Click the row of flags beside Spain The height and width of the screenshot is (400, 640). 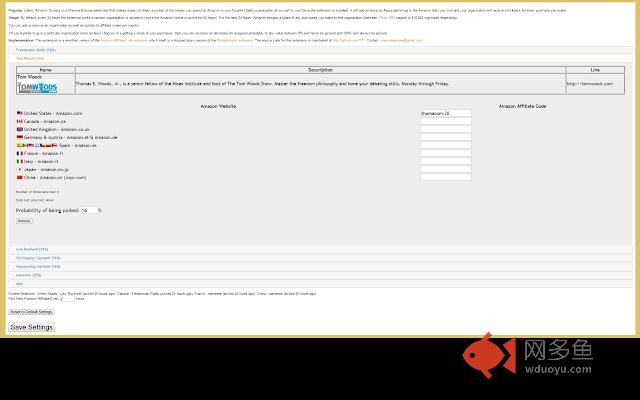tap(37, 145)
